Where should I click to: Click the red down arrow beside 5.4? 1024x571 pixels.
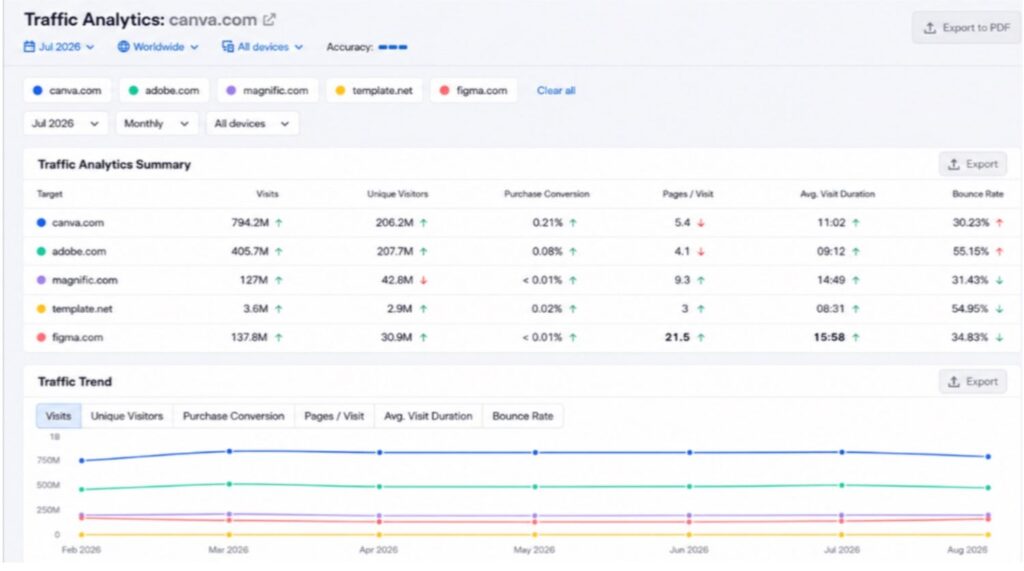701,223
